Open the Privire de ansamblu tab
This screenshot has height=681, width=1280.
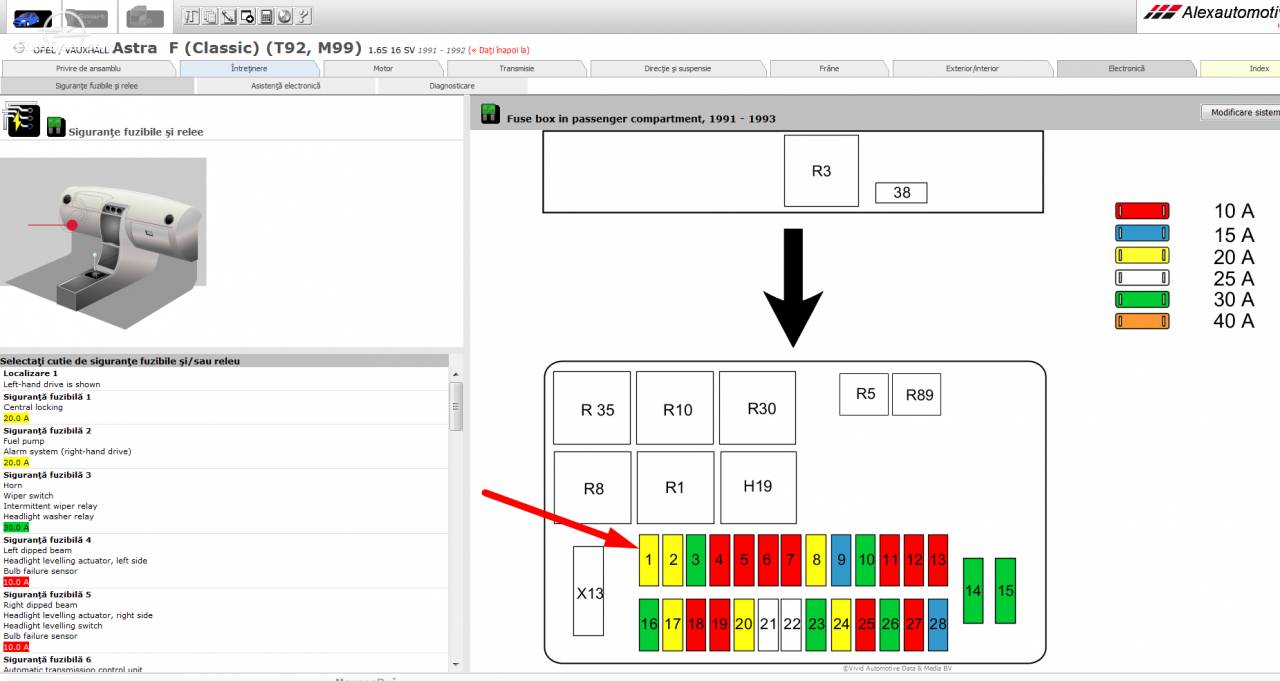90,69
